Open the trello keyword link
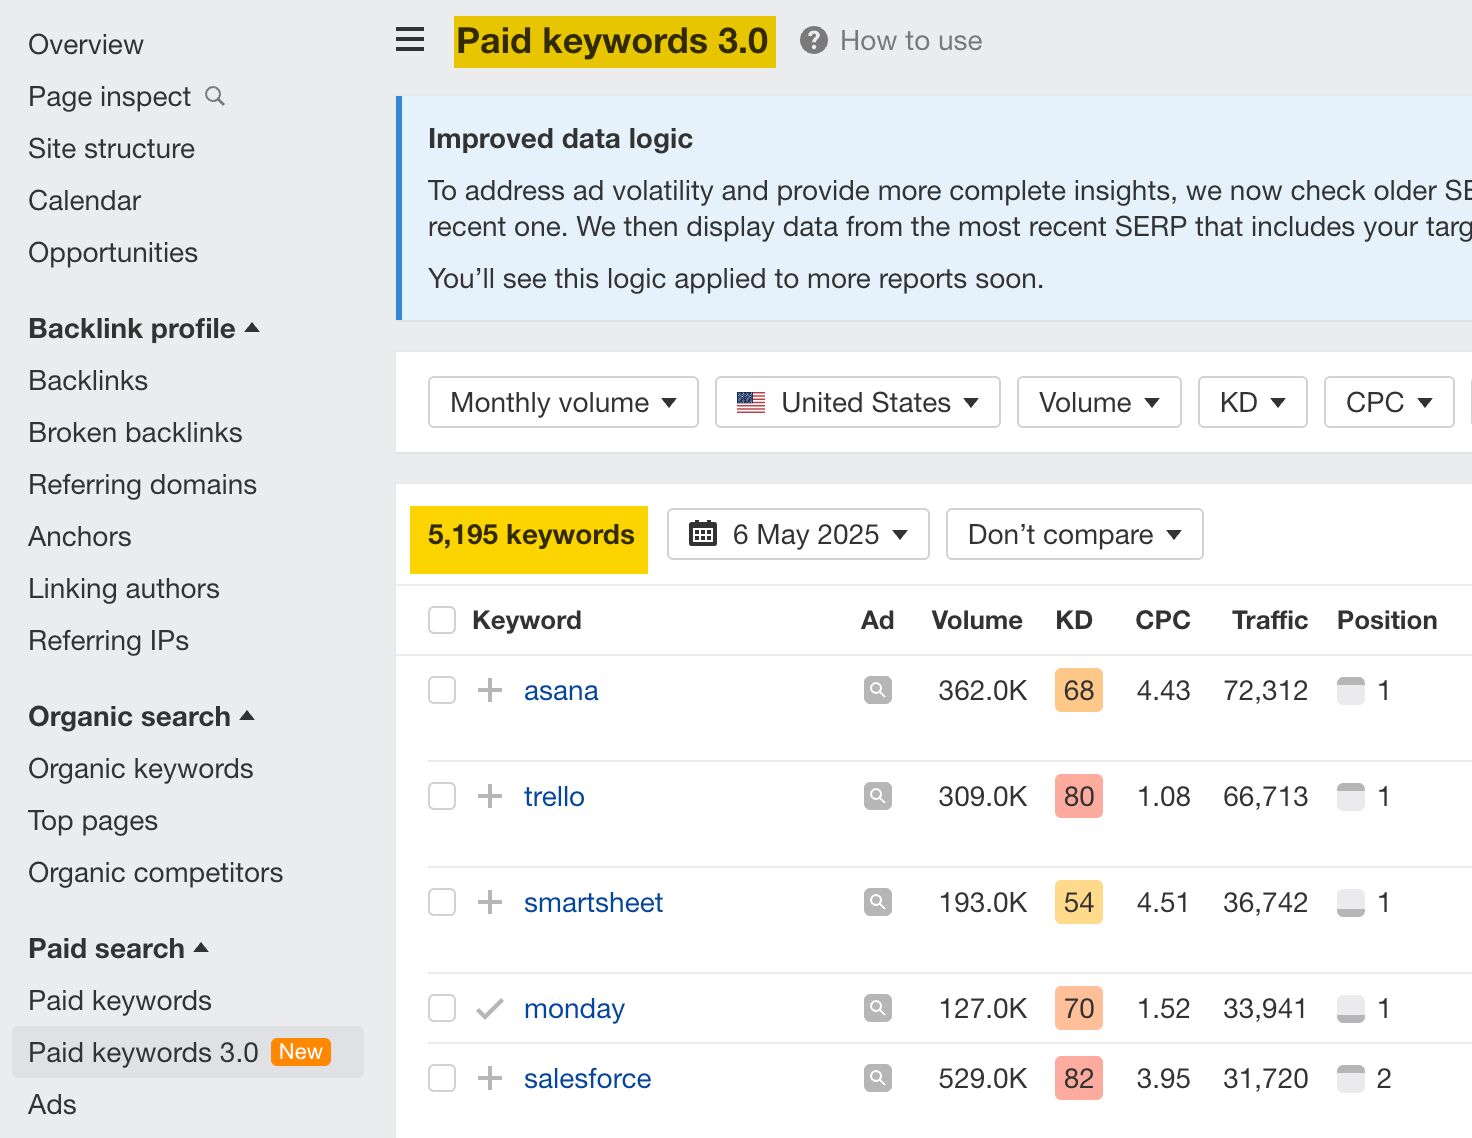 (554, 796)
